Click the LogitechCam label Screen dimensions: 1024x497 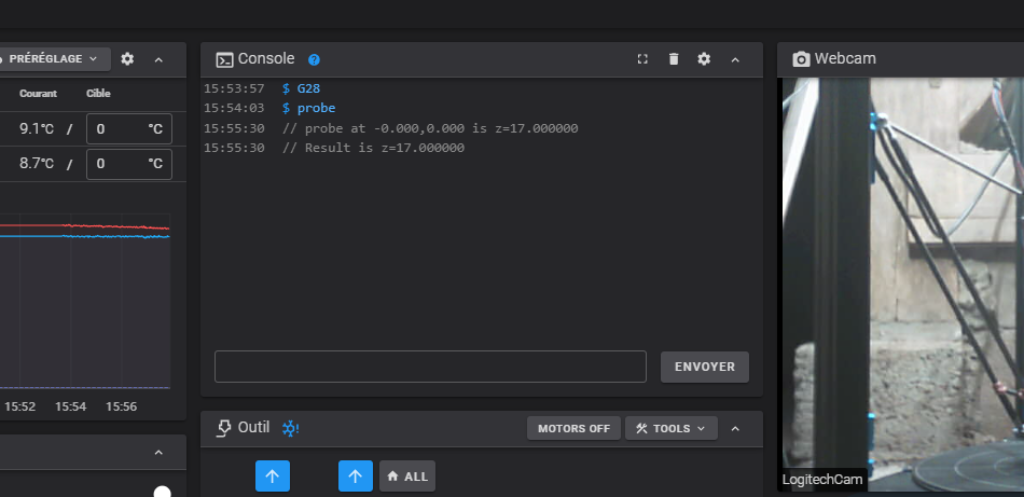(822, 479)
